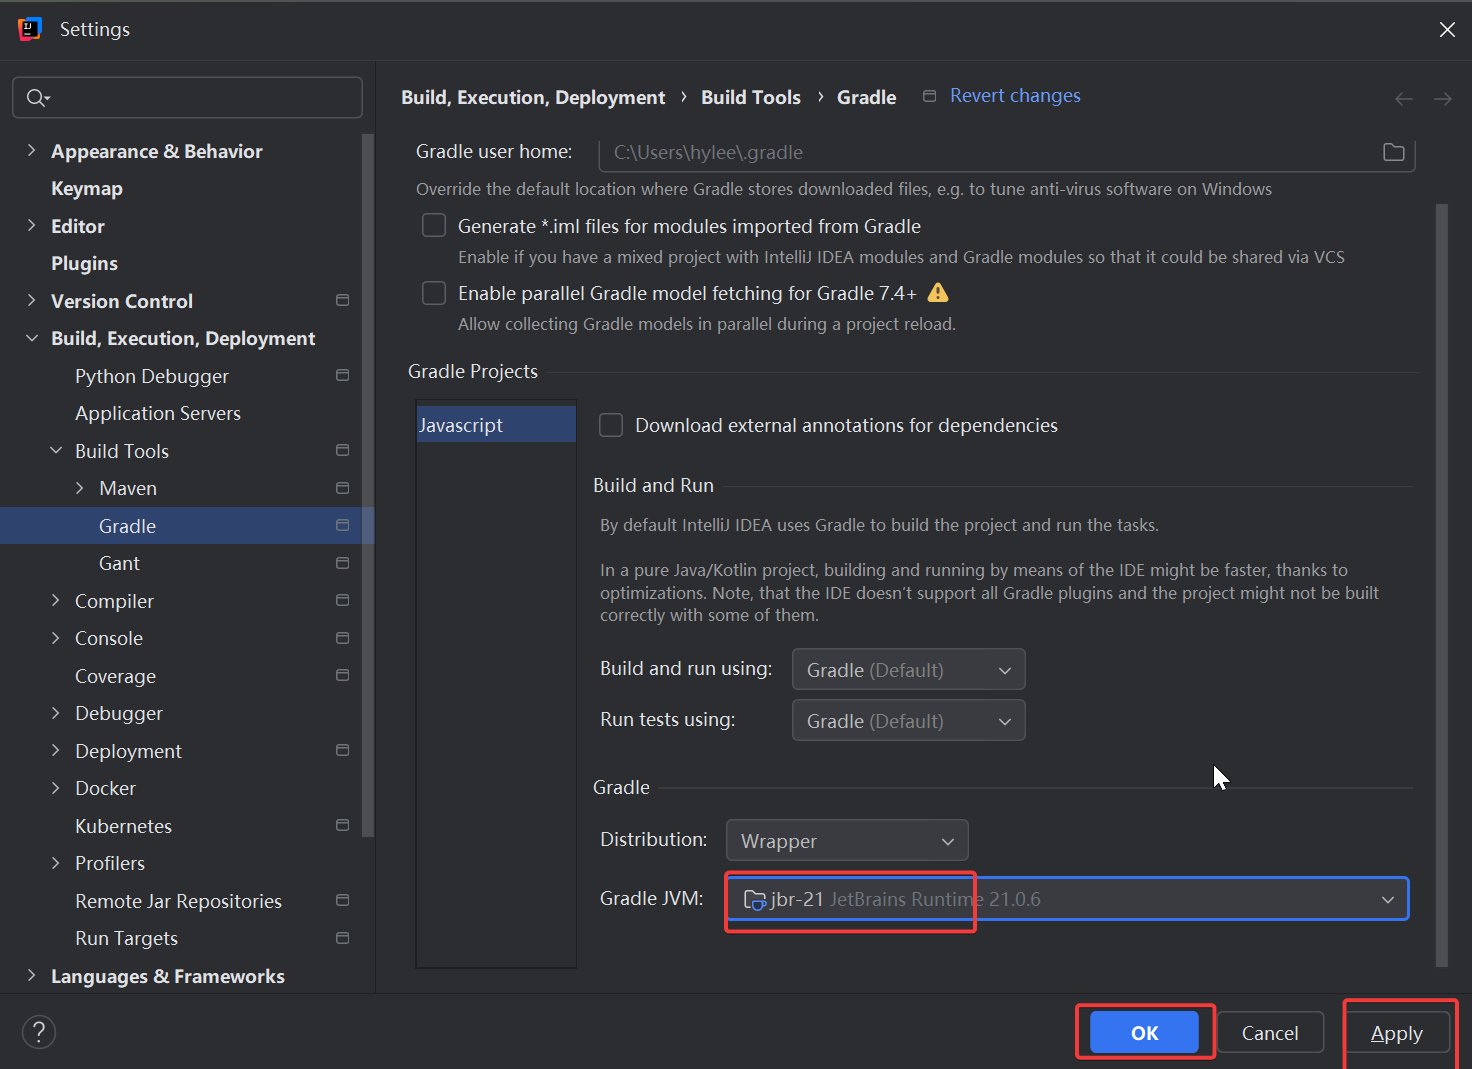Select Keymap in the settings tree
Screen dimensions: 1472x1069
[87, 189]
